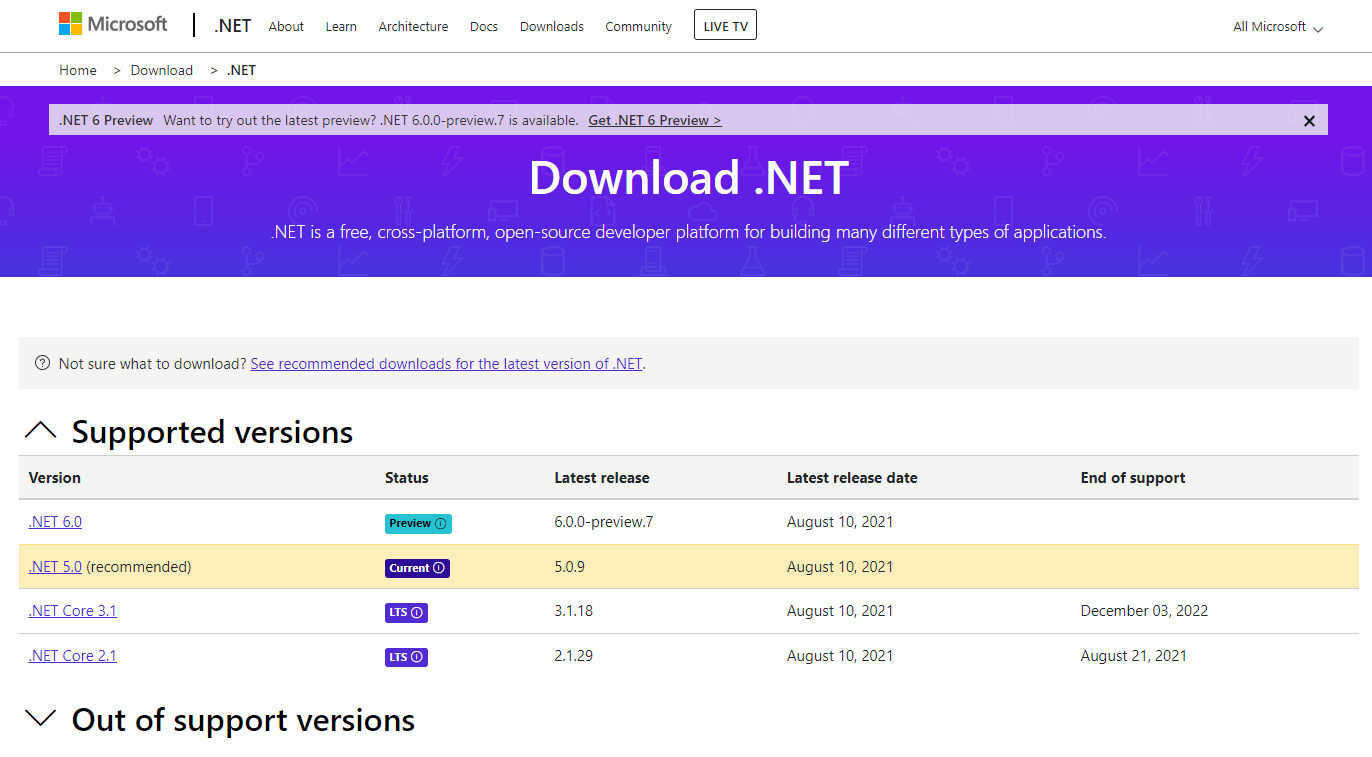Click the Supported versions heading text

[x=212, y=432]
